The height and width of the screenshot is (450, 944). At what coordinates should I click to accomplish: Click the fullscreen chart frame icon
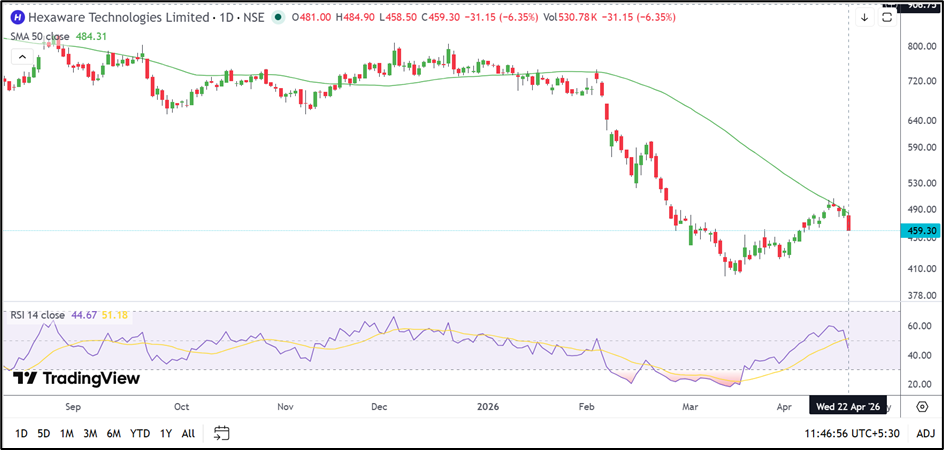click(x=887, y=18)
